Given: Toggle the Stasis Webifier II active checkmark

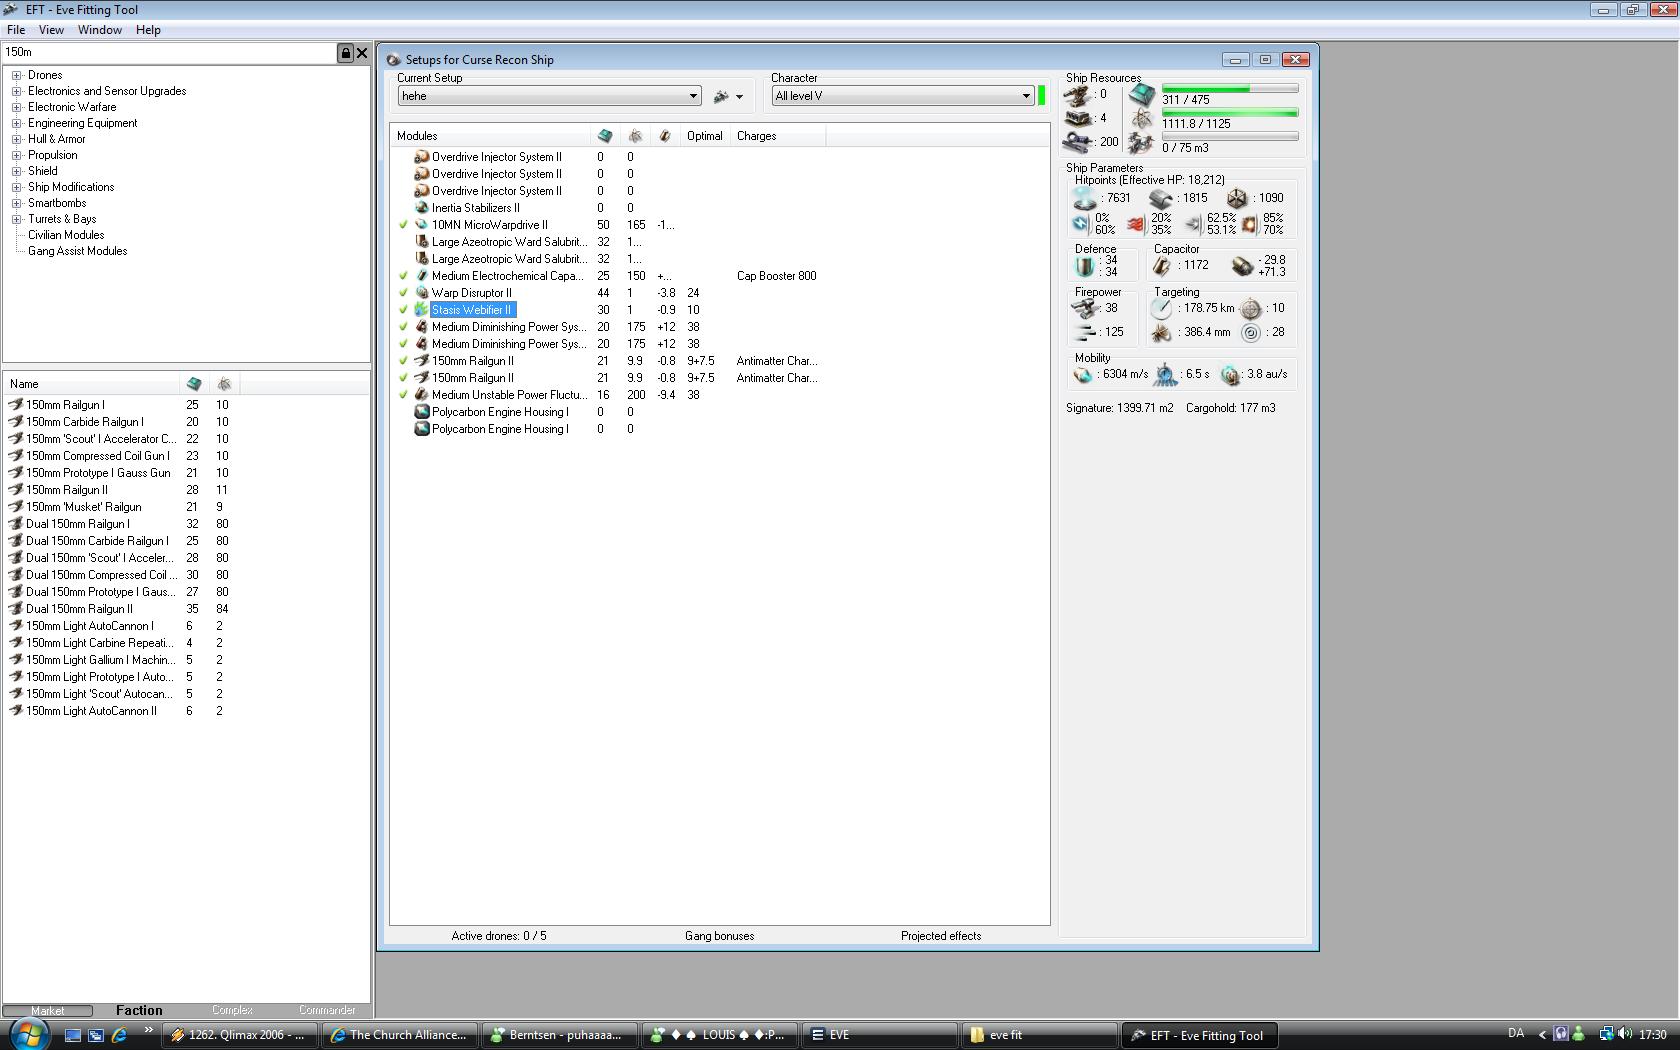Looking at the screenshot, I should pyautogui.click(x=403, y=310).
